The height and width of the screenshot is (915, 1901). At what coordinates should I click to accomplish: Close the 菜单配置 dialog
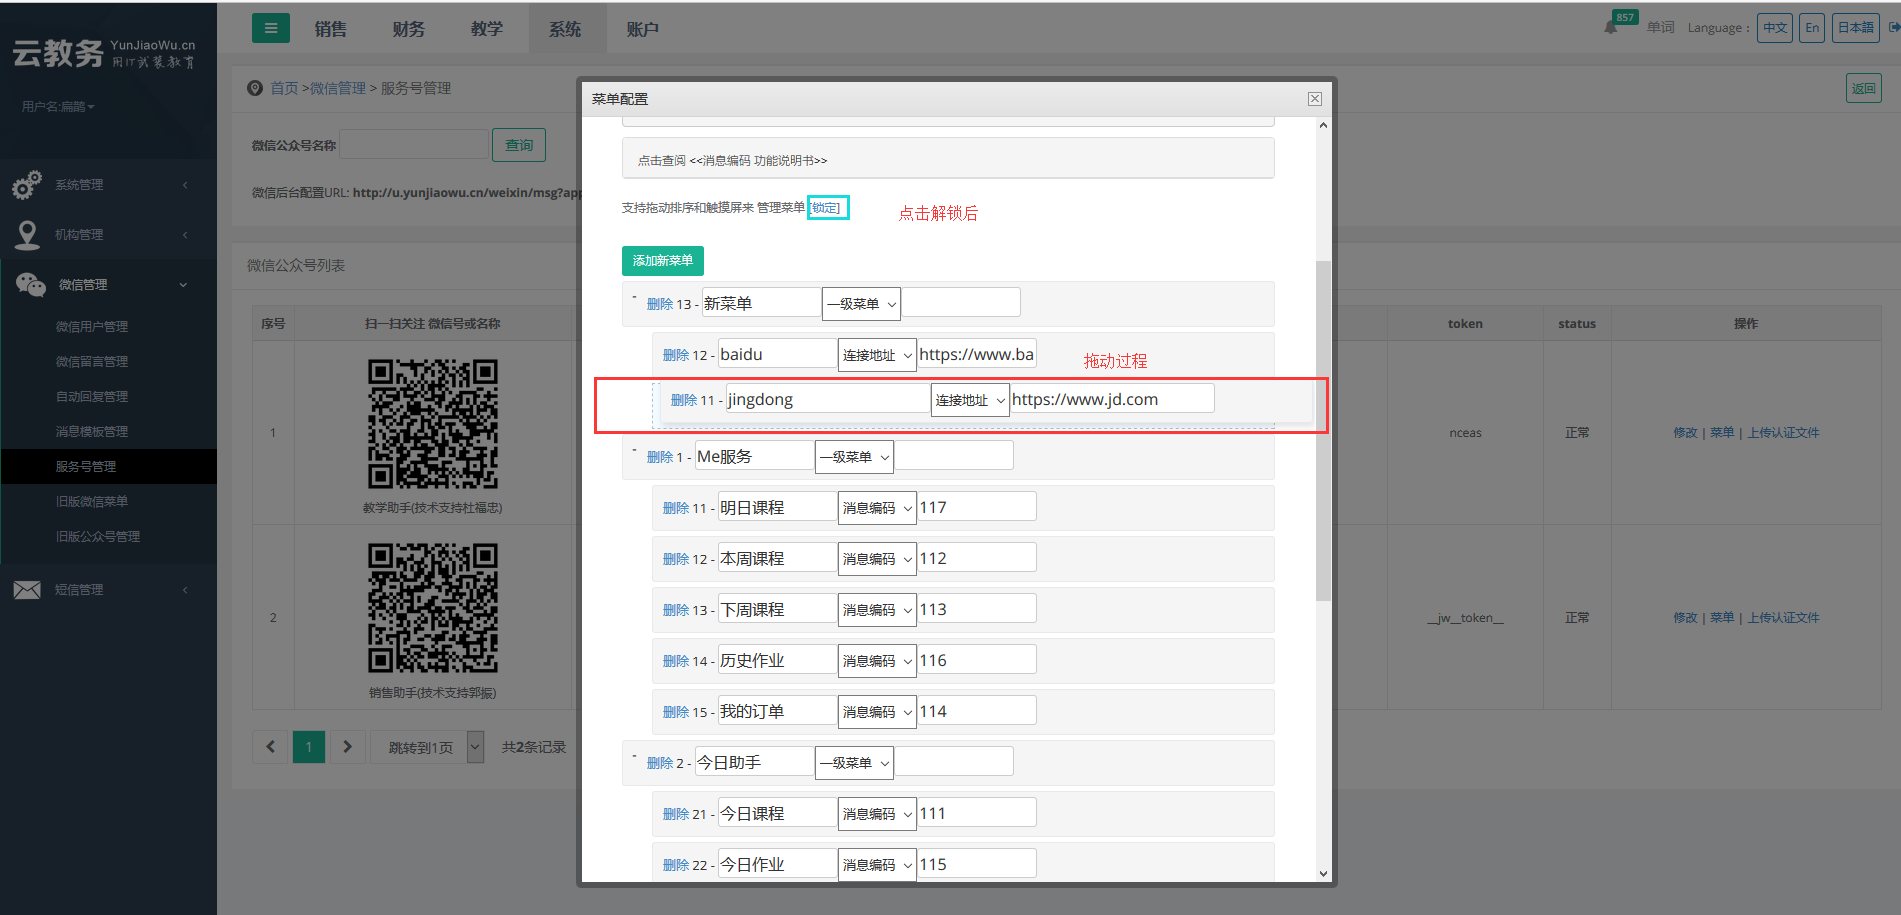coord(1315,99)
